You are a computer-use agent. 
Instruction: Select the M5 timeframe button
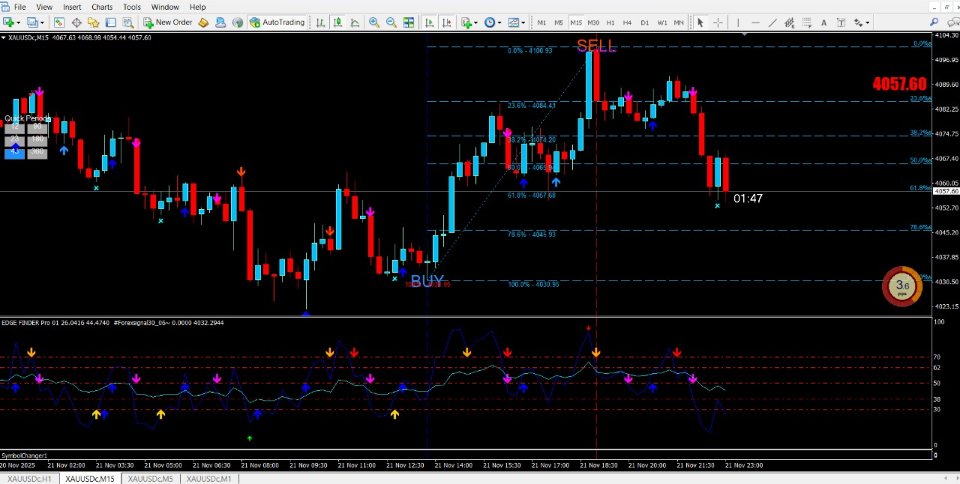(x=558, y=23)
